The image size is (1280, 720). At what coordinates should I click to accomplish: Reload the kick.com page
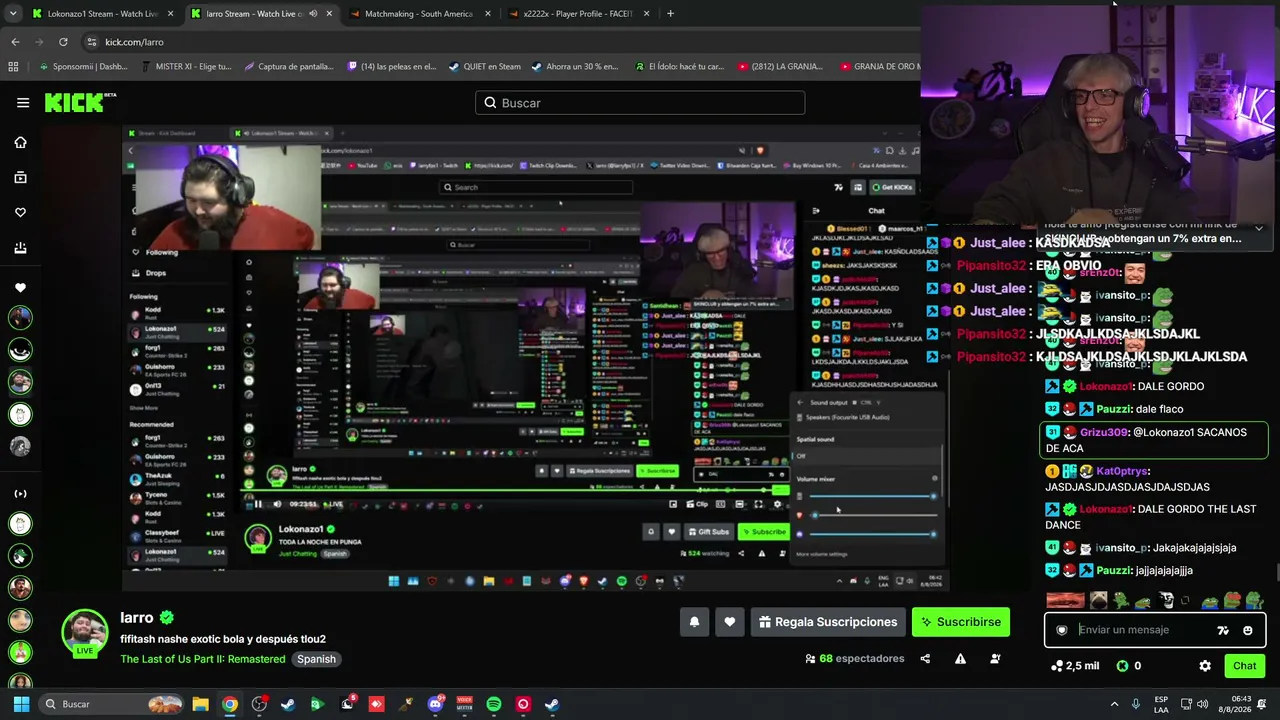point(63,42)
